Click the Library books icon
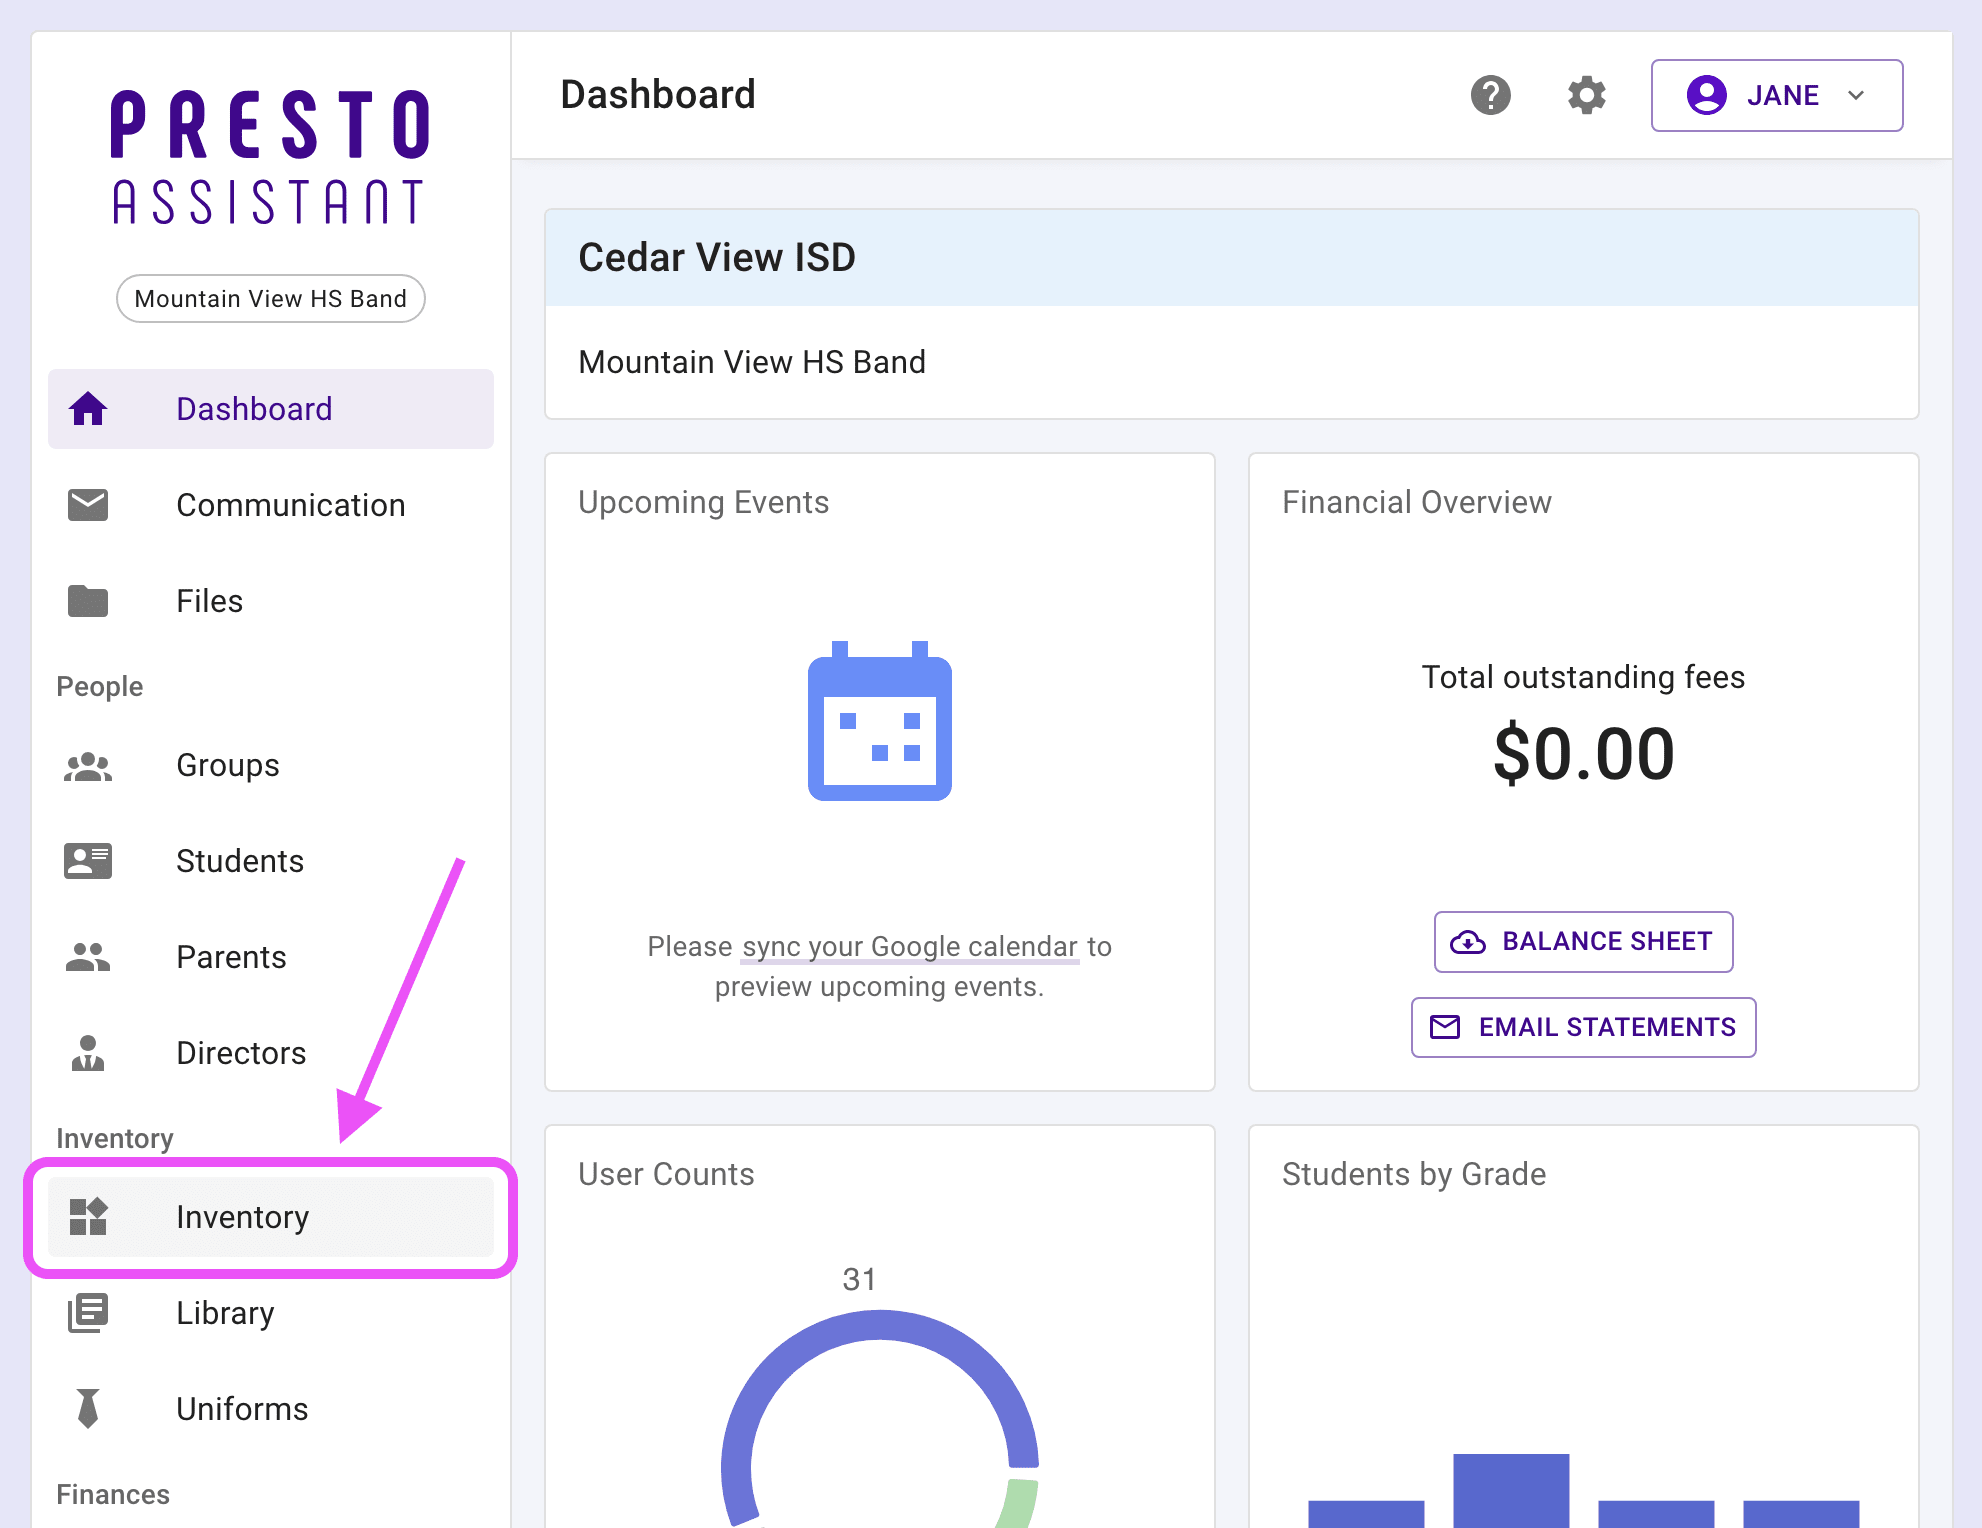The height and width of the screenshot is (1528, 1982). [x=88, y=1313]
